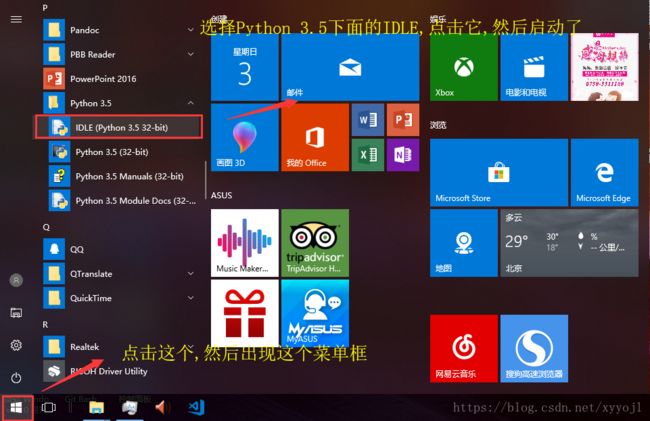Expand the PBB Reader folder chevron
The image size is (650, 421).
click(191, 54)
